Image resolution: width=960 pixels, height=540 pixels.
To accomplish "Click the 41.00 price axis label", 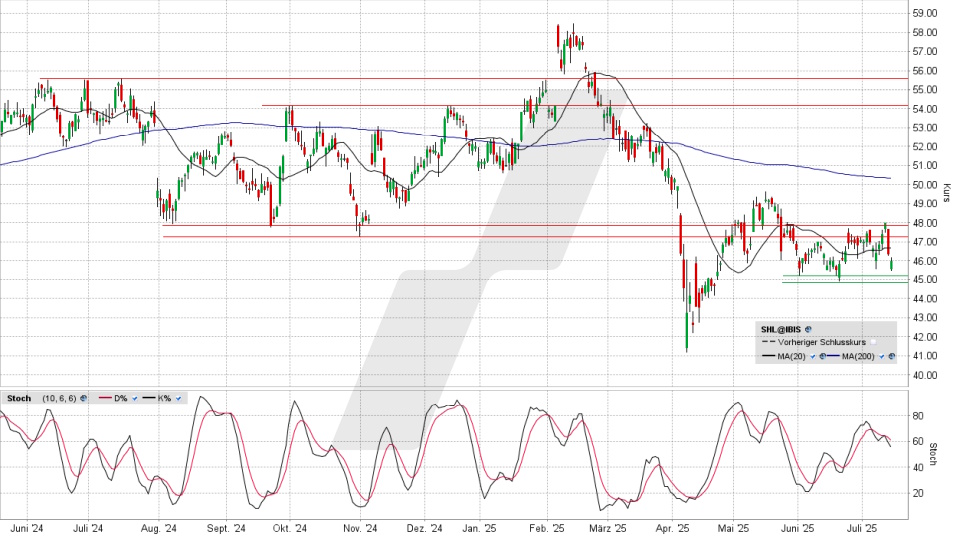I will click(x=924, y=356).
